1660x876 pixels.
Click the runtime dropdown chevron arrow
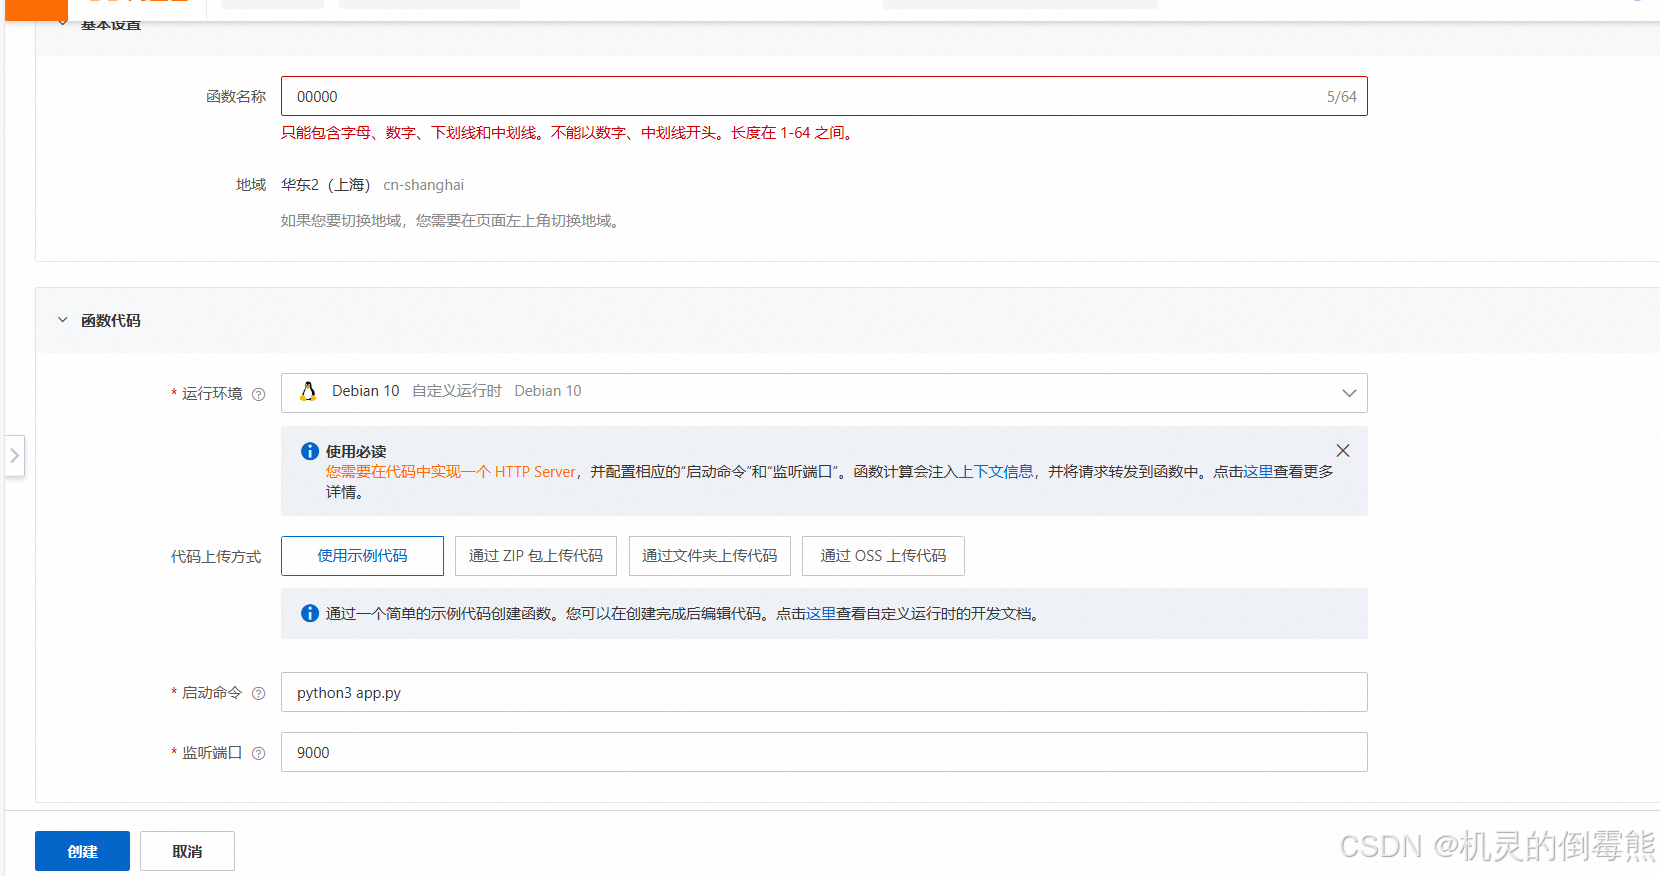1349,393
